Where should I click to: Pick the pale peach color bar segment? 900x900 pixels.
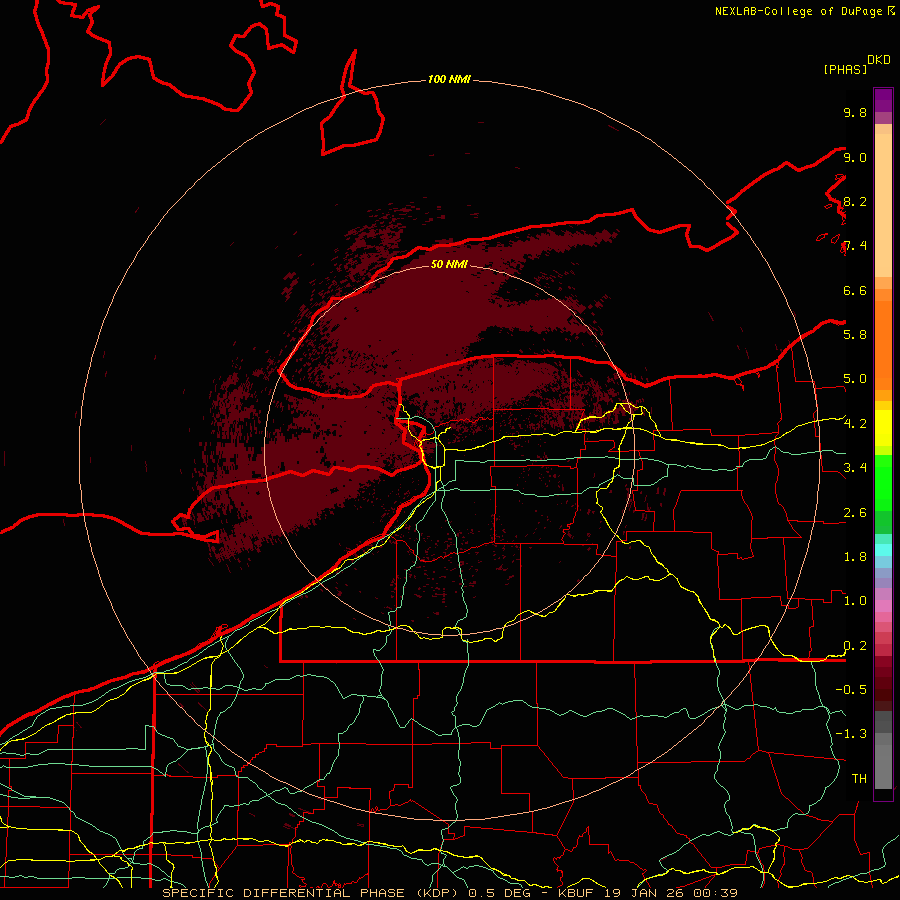883,205
